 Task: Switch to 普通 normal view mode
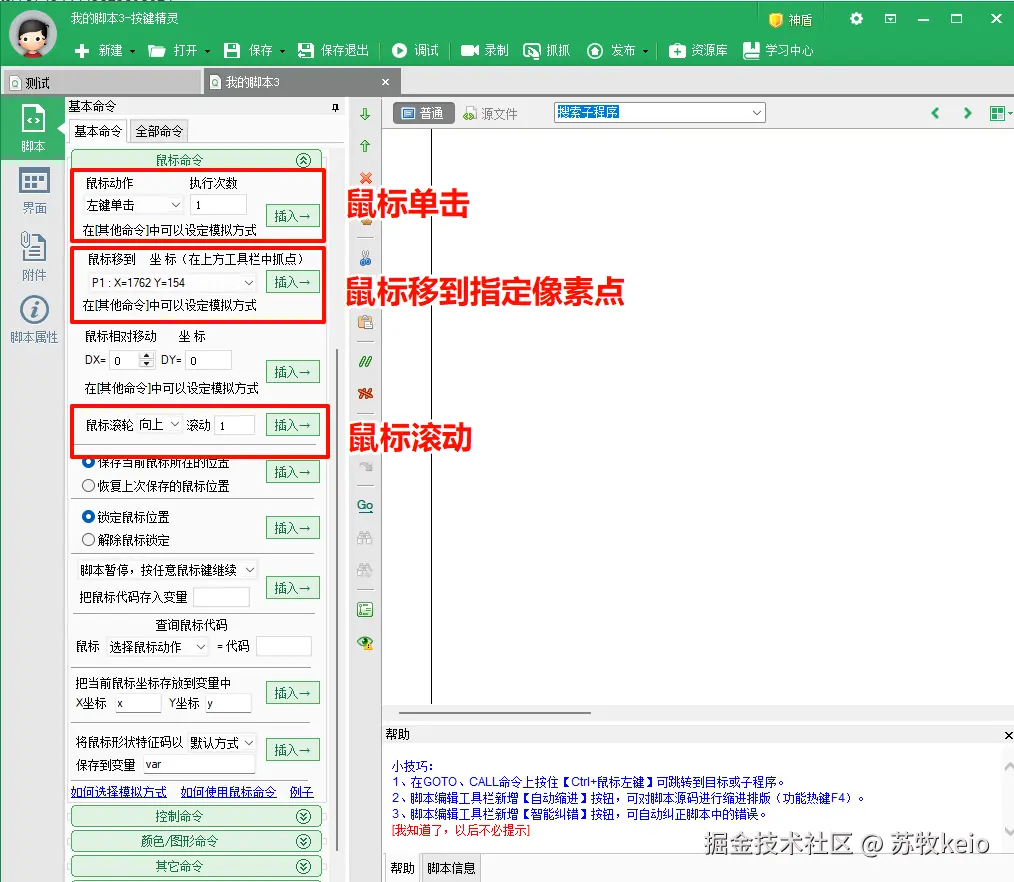pos(424,114)
